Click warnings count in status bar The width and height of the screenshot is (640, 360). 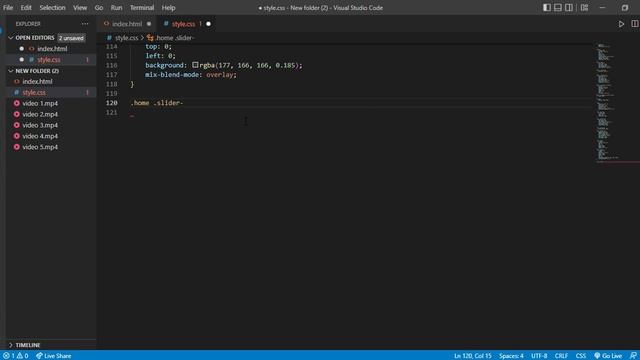point(22,356)
